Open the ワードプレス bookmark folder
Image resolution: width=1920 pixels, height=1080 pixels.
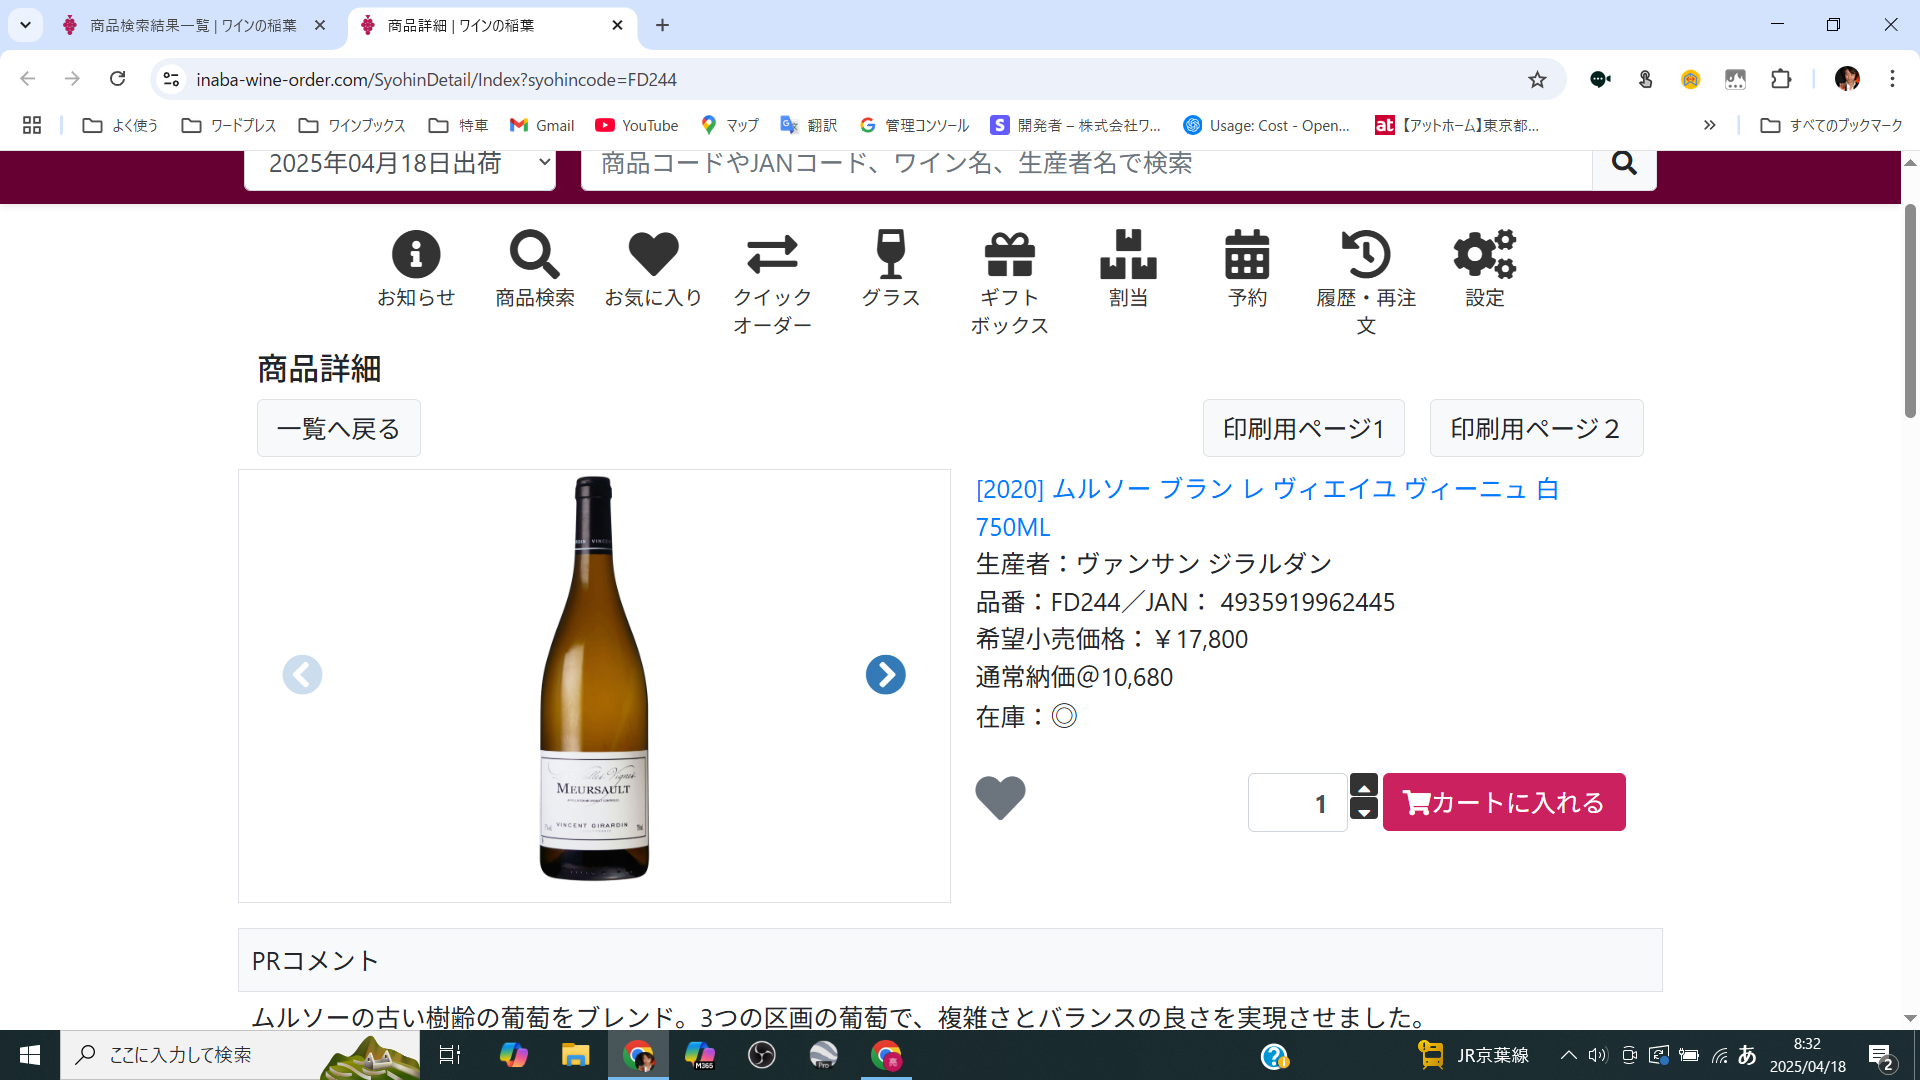click(229, 125)
